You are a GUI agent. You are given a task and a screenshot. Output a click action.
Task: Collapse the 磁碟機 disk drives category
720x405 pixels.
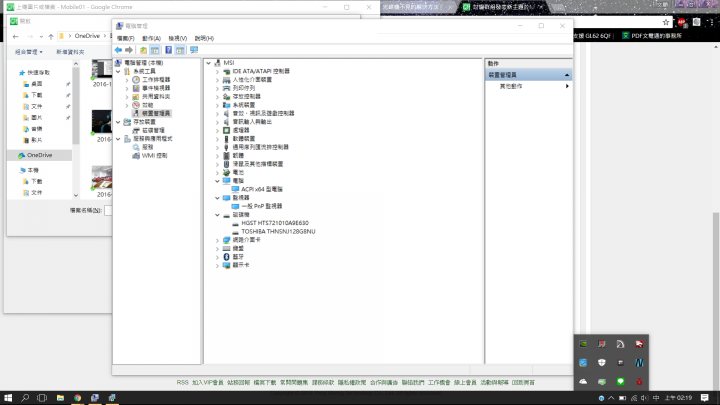pyautogui.click(x=218, y=215)
